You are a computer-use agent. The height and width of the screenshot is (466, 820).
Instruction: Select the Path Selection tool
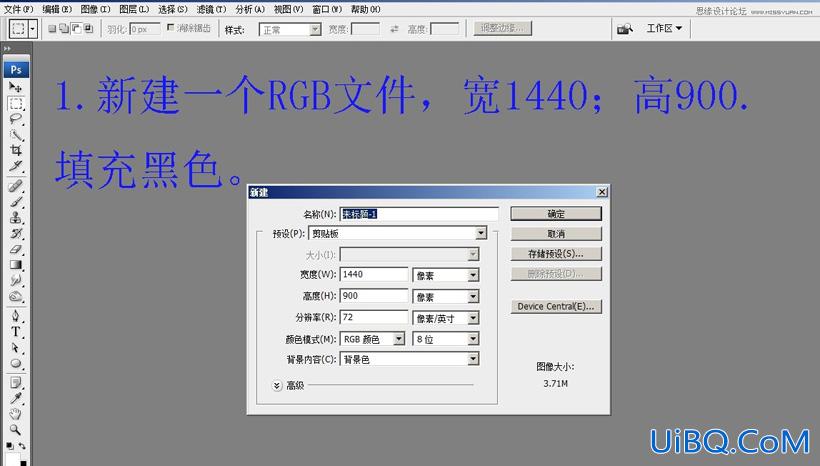[16, 347]
